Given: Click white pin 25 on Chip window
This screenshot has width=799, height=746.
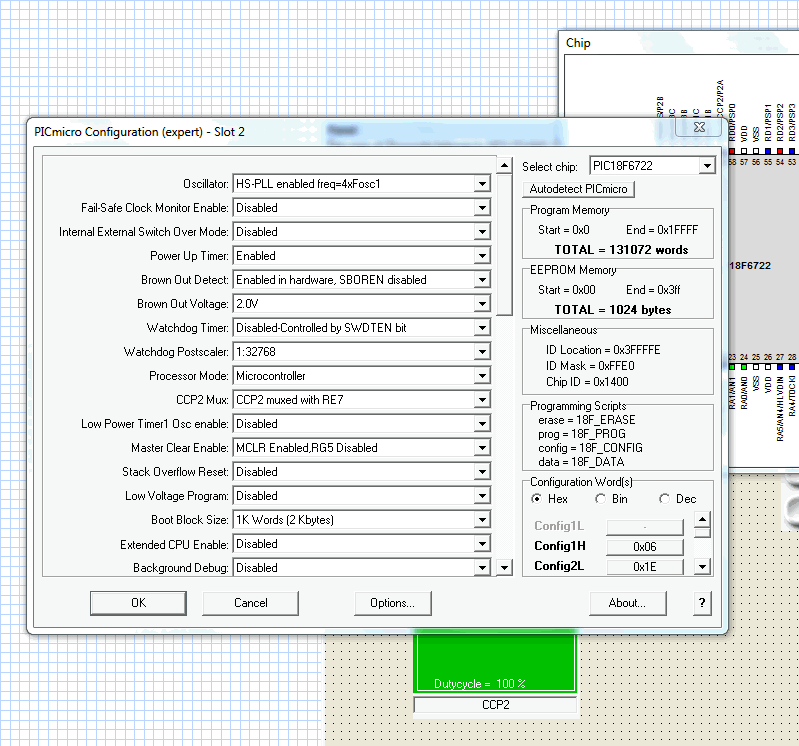Looking at the screenshot, I should [756, 366].
